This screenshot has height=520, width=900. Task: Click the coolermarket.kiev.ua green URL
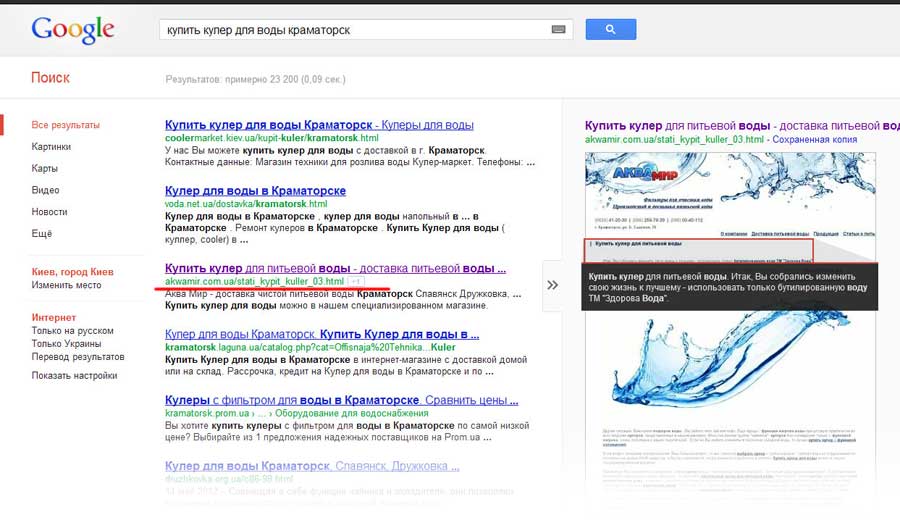click(x=271, y=138)
